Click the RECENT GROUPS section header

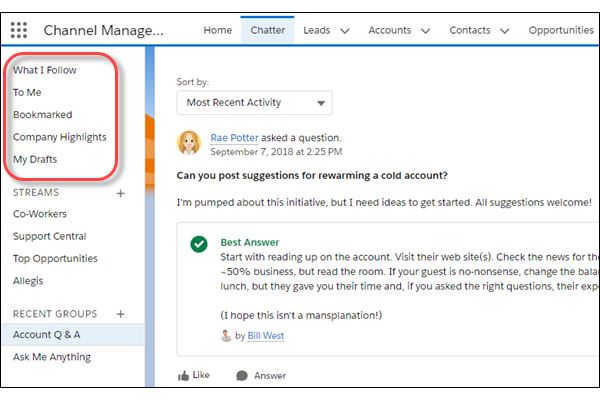pyautogui.click(x=55, y=314)
